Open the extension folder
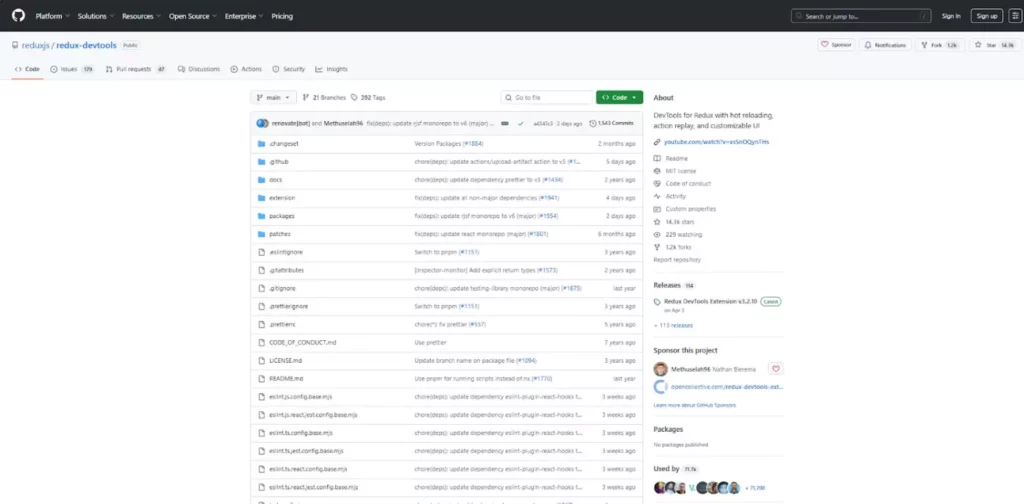 (282, 198)
